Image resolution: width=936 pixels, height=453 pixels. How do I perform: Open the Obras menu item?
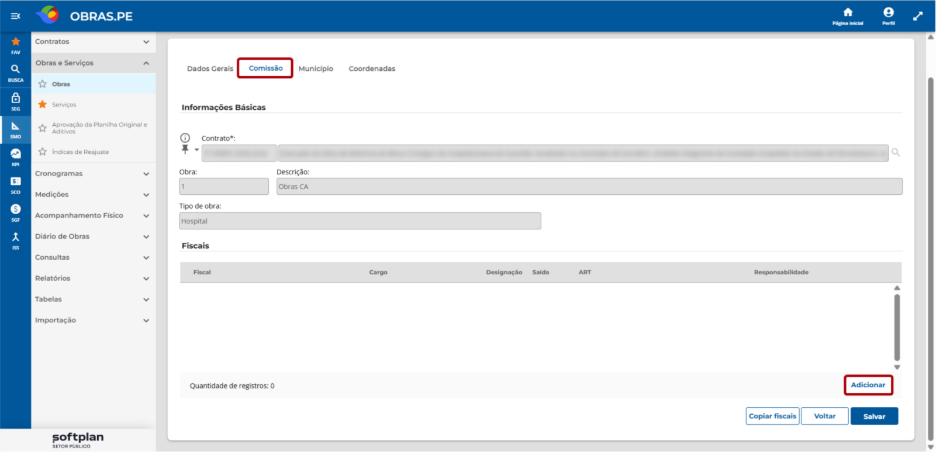[x=93, y=84]
